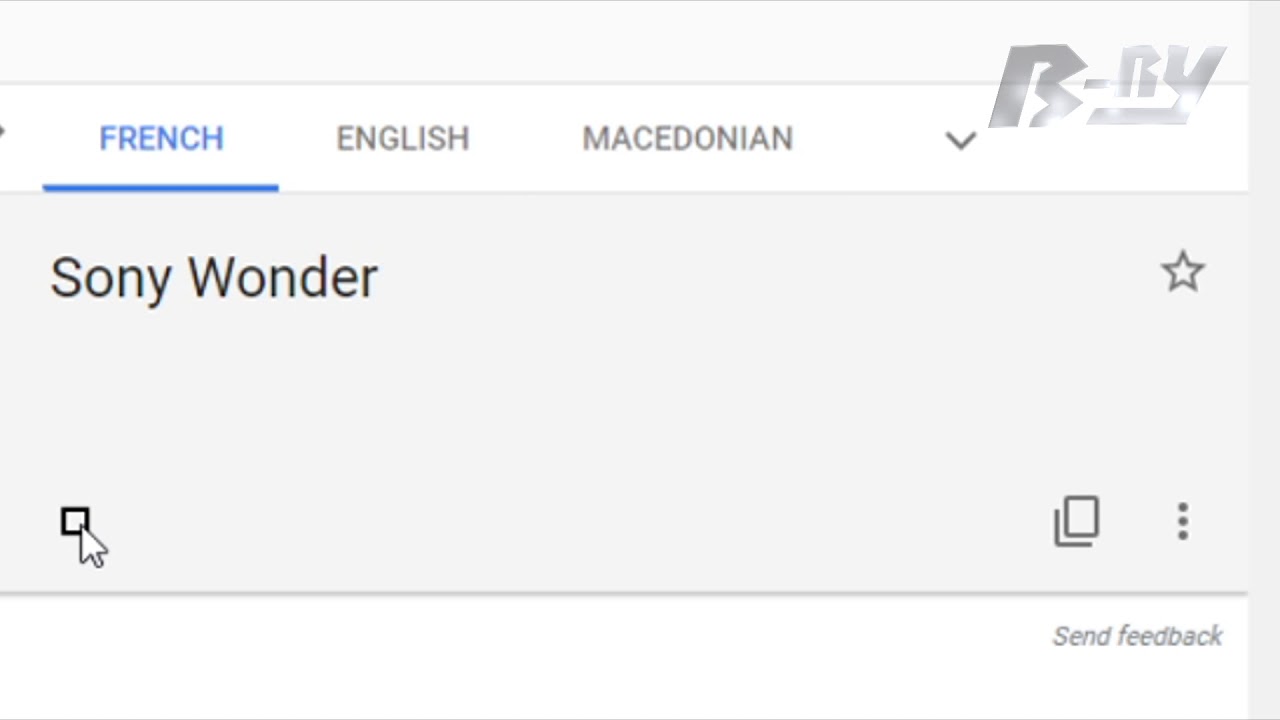Click the Send feedback link
The width and height of the screenshot is (1280, 720).
pyautogui.click(x=1137, y=636)
